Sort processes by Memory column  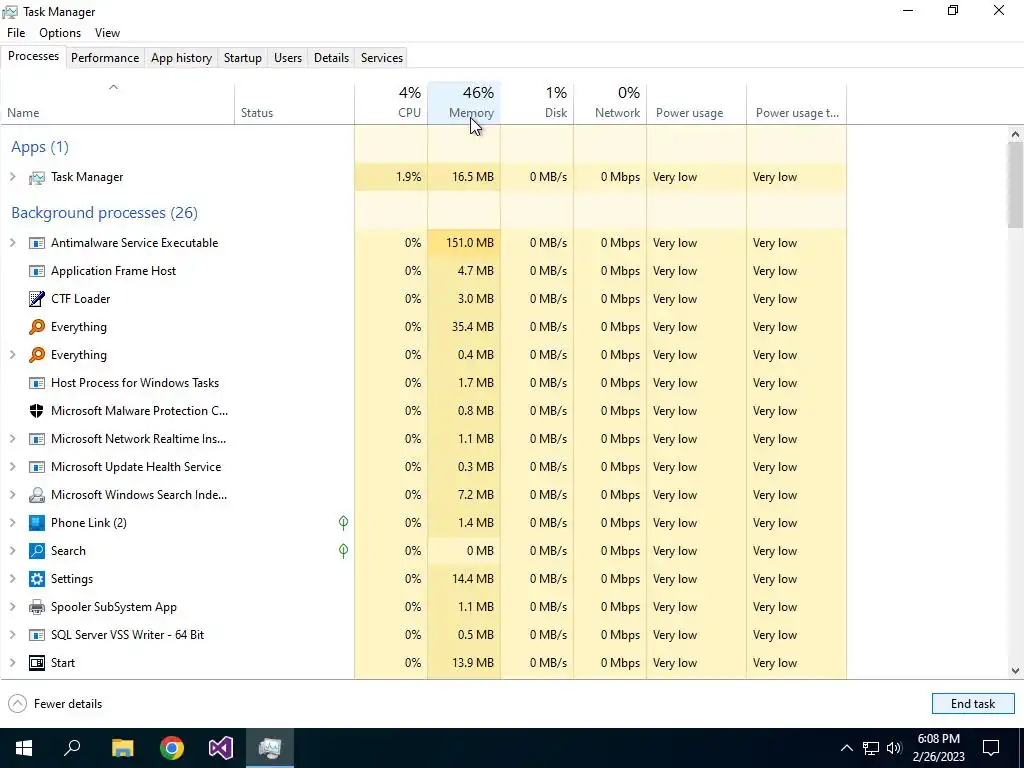464,103
